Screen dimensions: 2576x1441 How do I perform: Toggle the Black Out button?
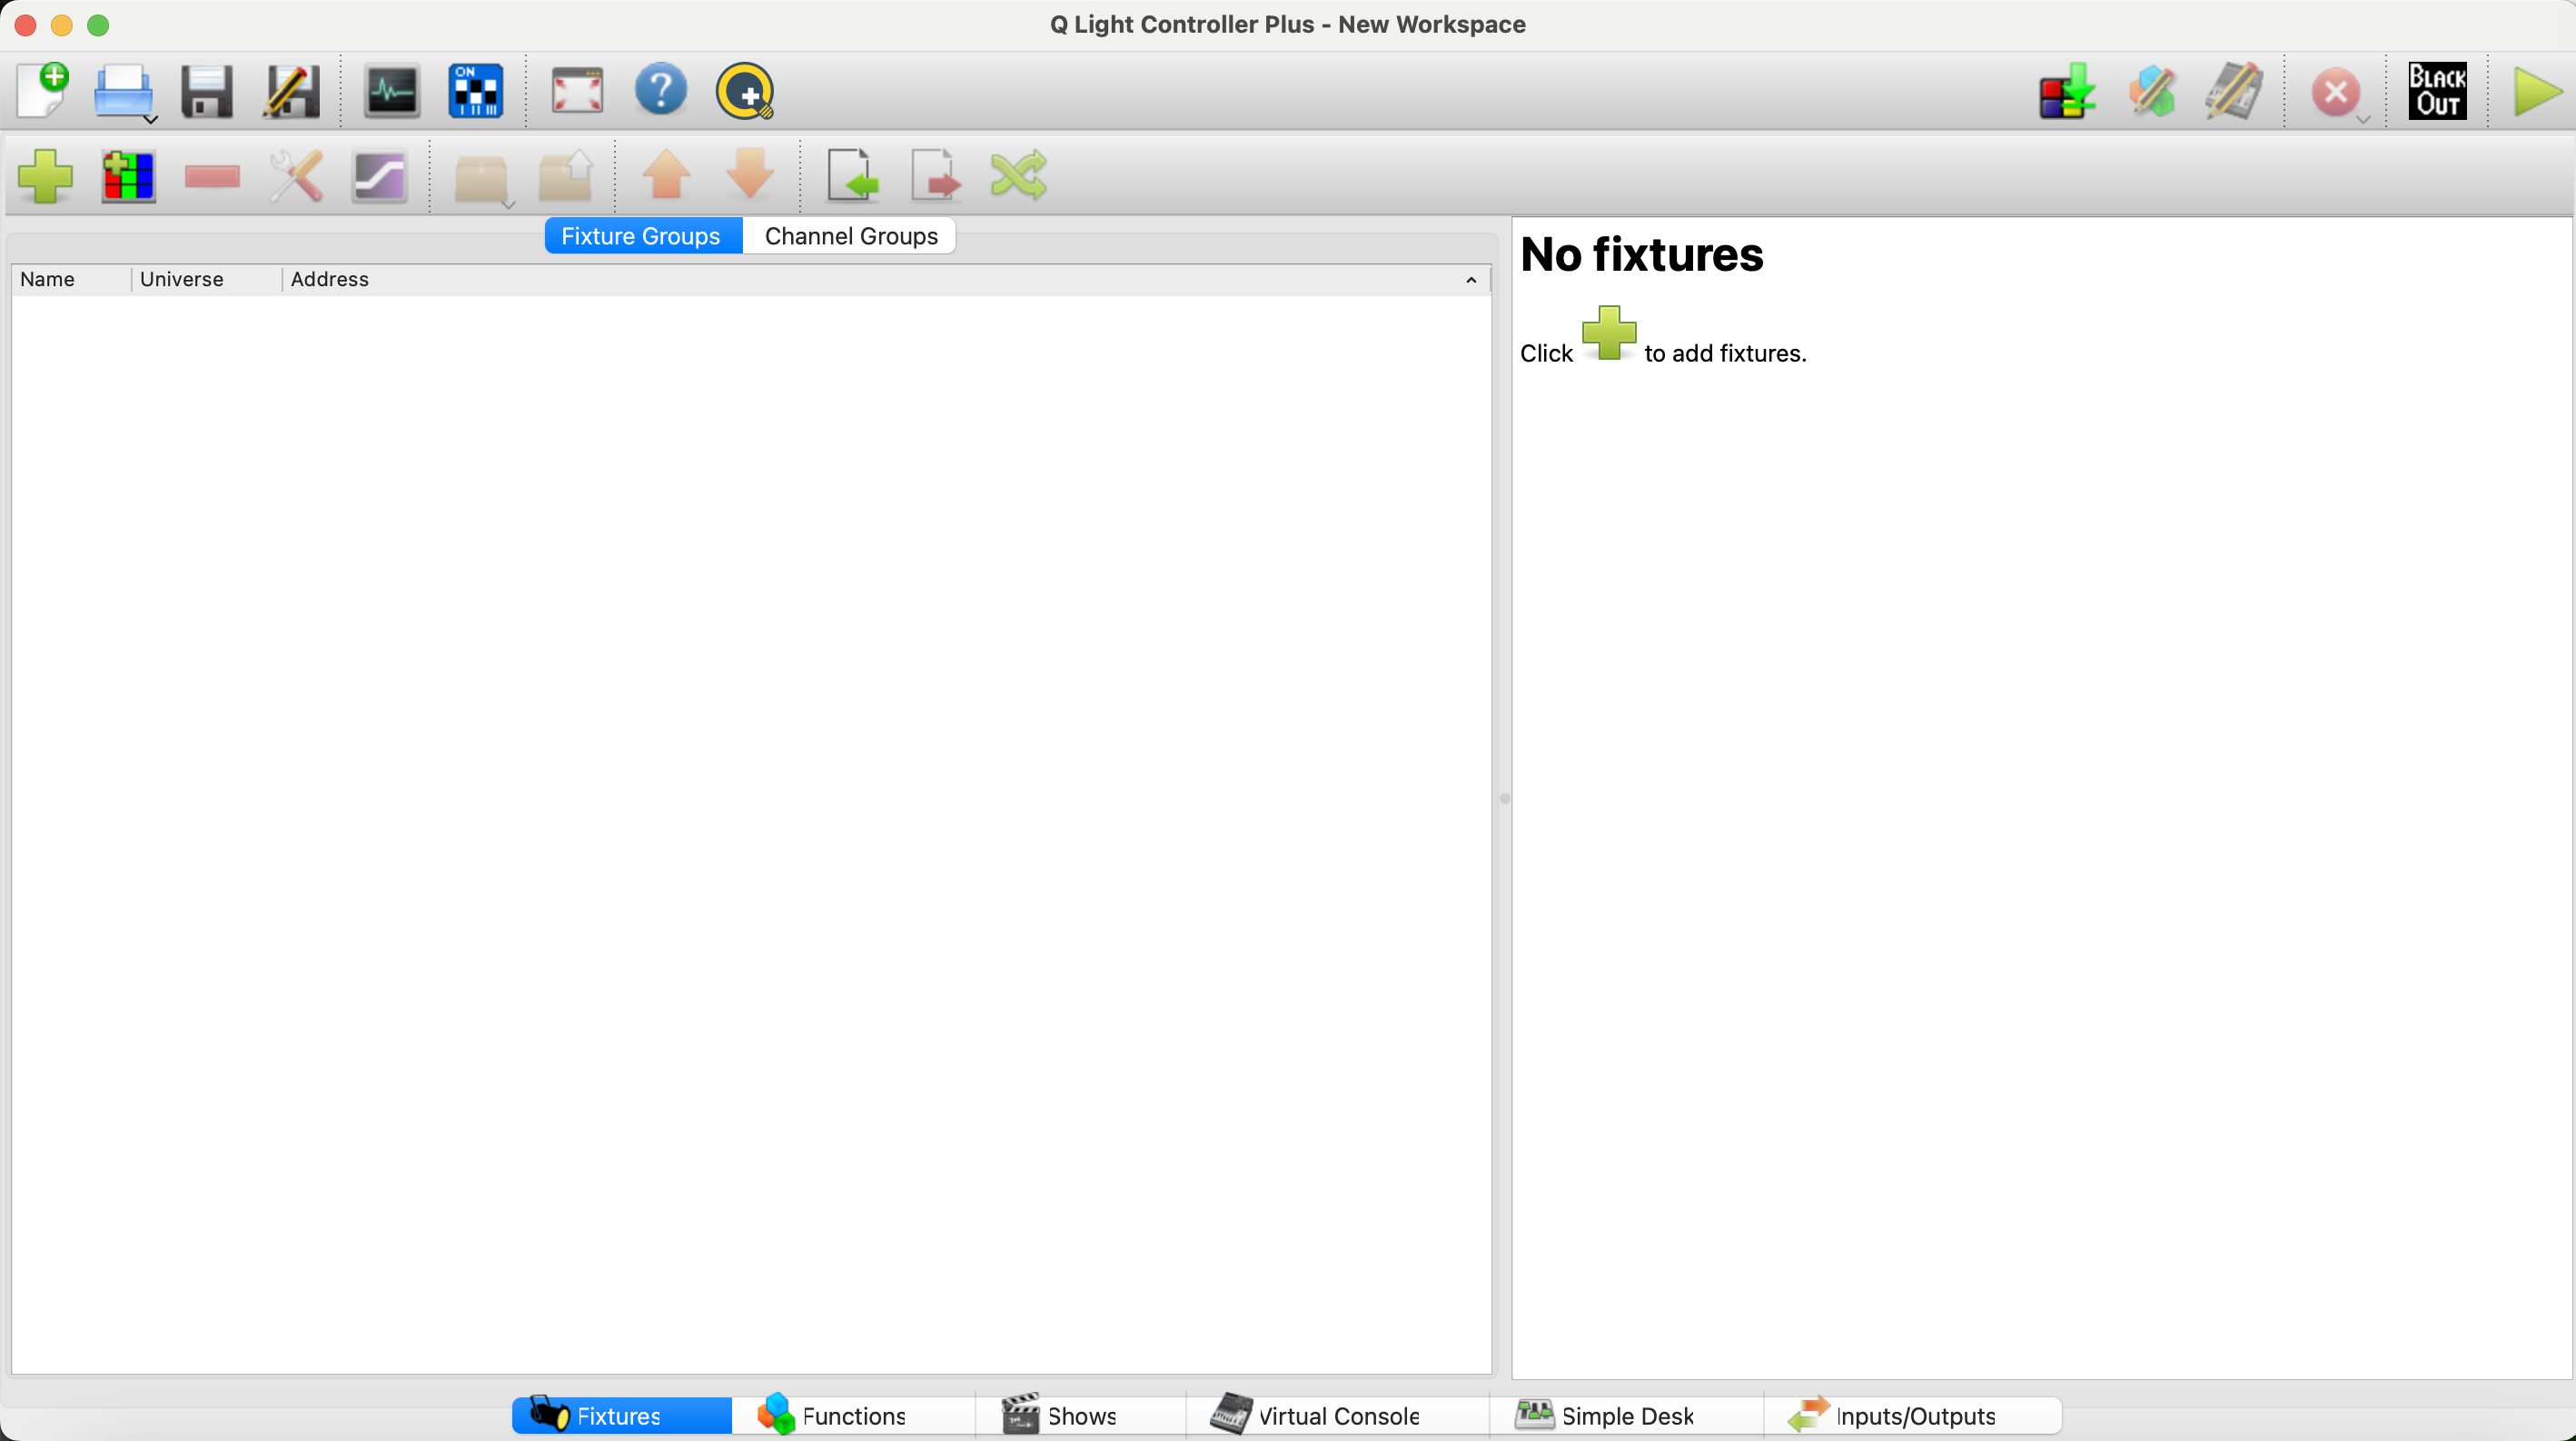[x=2437, y=92]
